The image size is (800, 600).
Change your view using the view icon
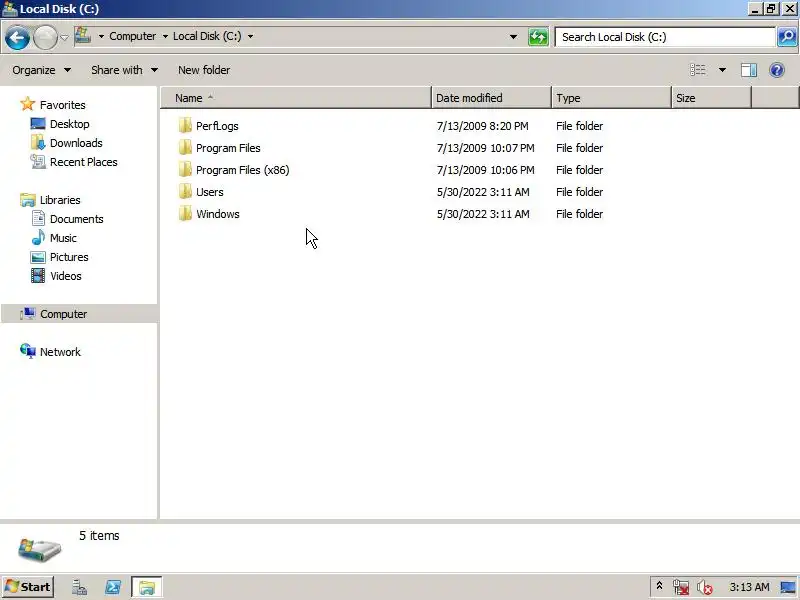coord(697,70)
